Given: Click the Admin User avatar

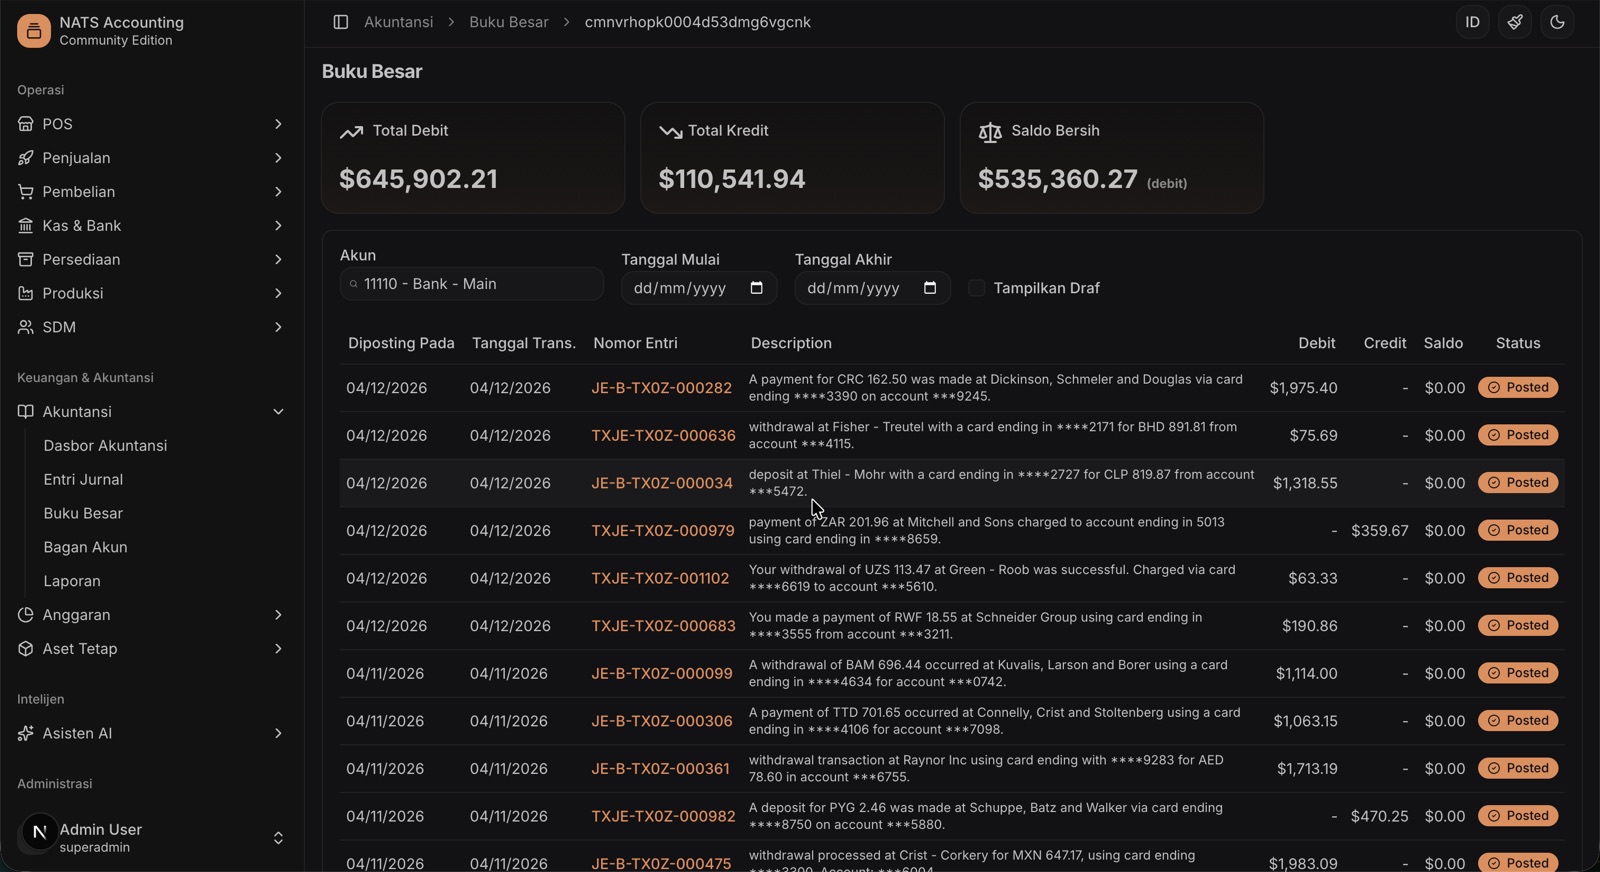Looking at the screenshot, I should coord(39,832).
